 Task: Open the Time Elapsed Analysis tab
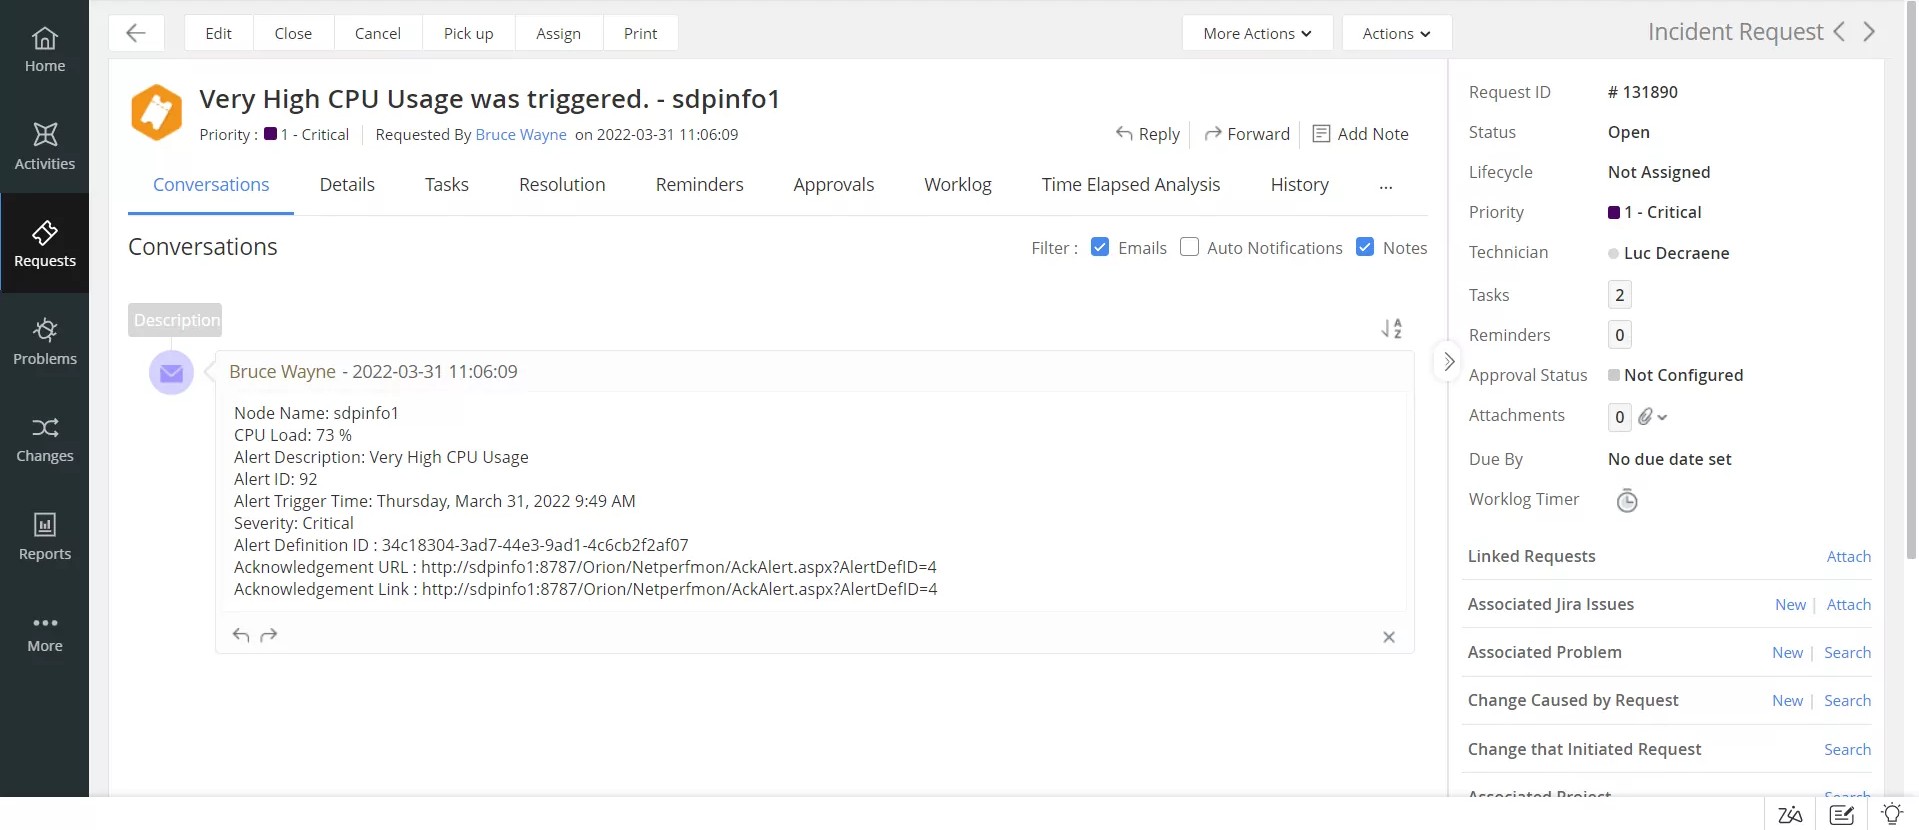coord(1130,185)
